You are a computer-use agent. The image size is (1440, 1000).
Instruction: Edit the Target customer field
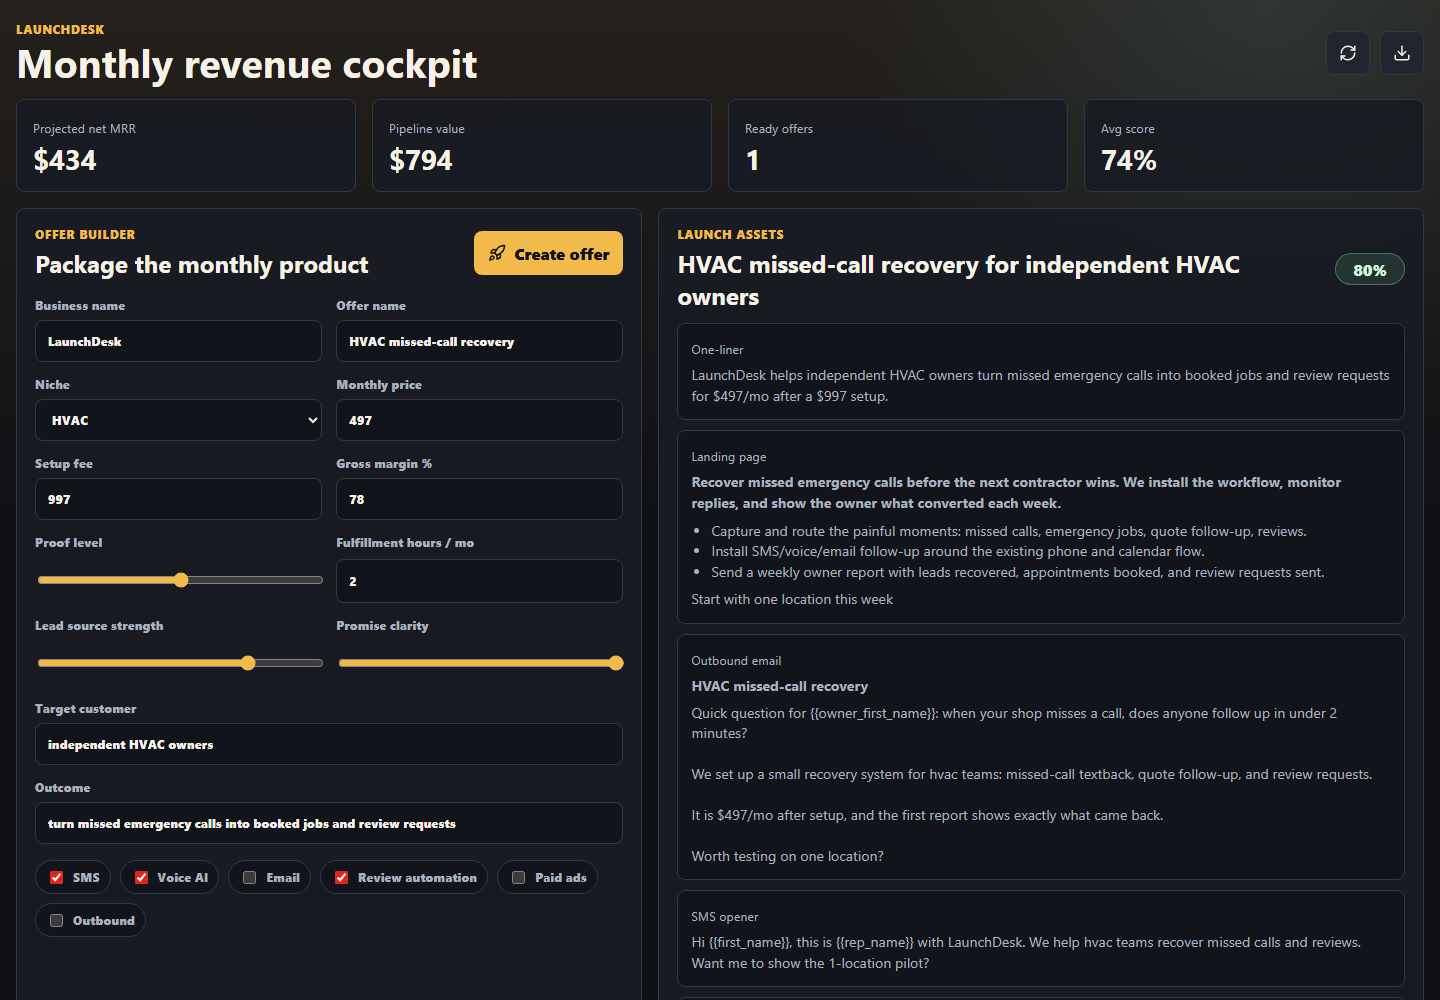coord(329,744)
